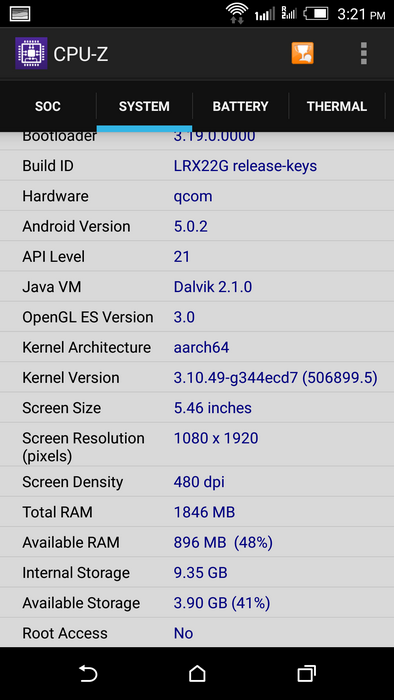Switch to the THERMAL tab
Image resolution: width=394 pixels, height=700 pixels.
click(x=337, y=106)
